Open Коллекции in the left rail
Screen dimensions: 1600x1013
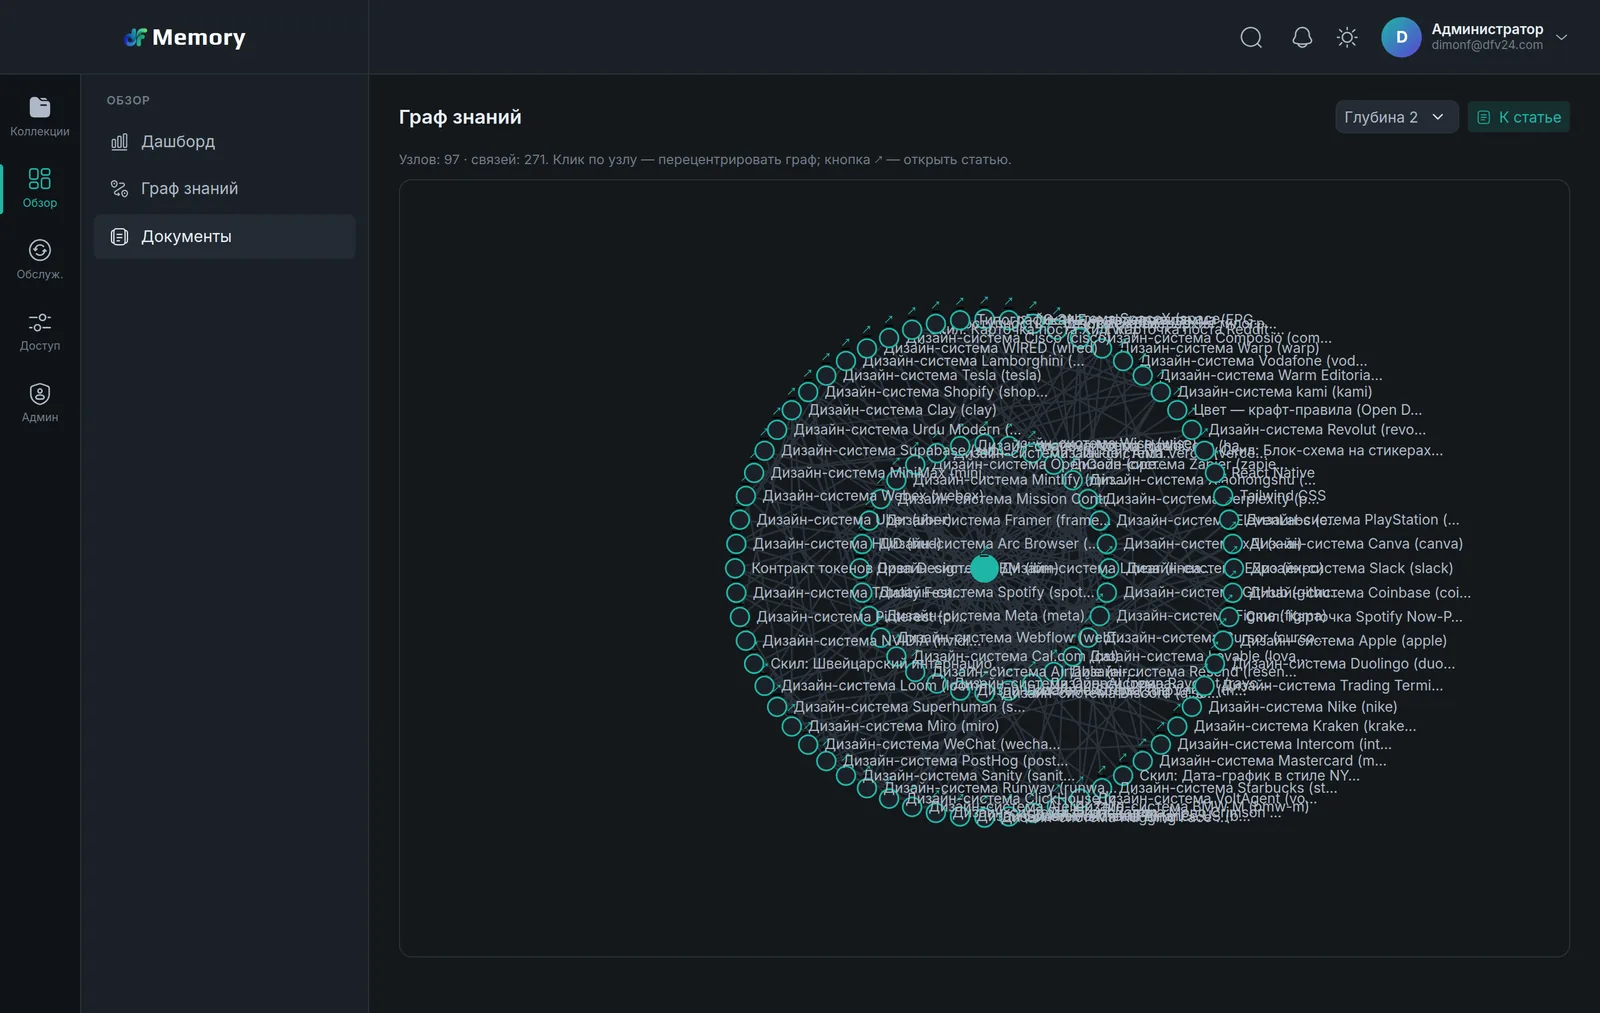[x=40, y=117]
